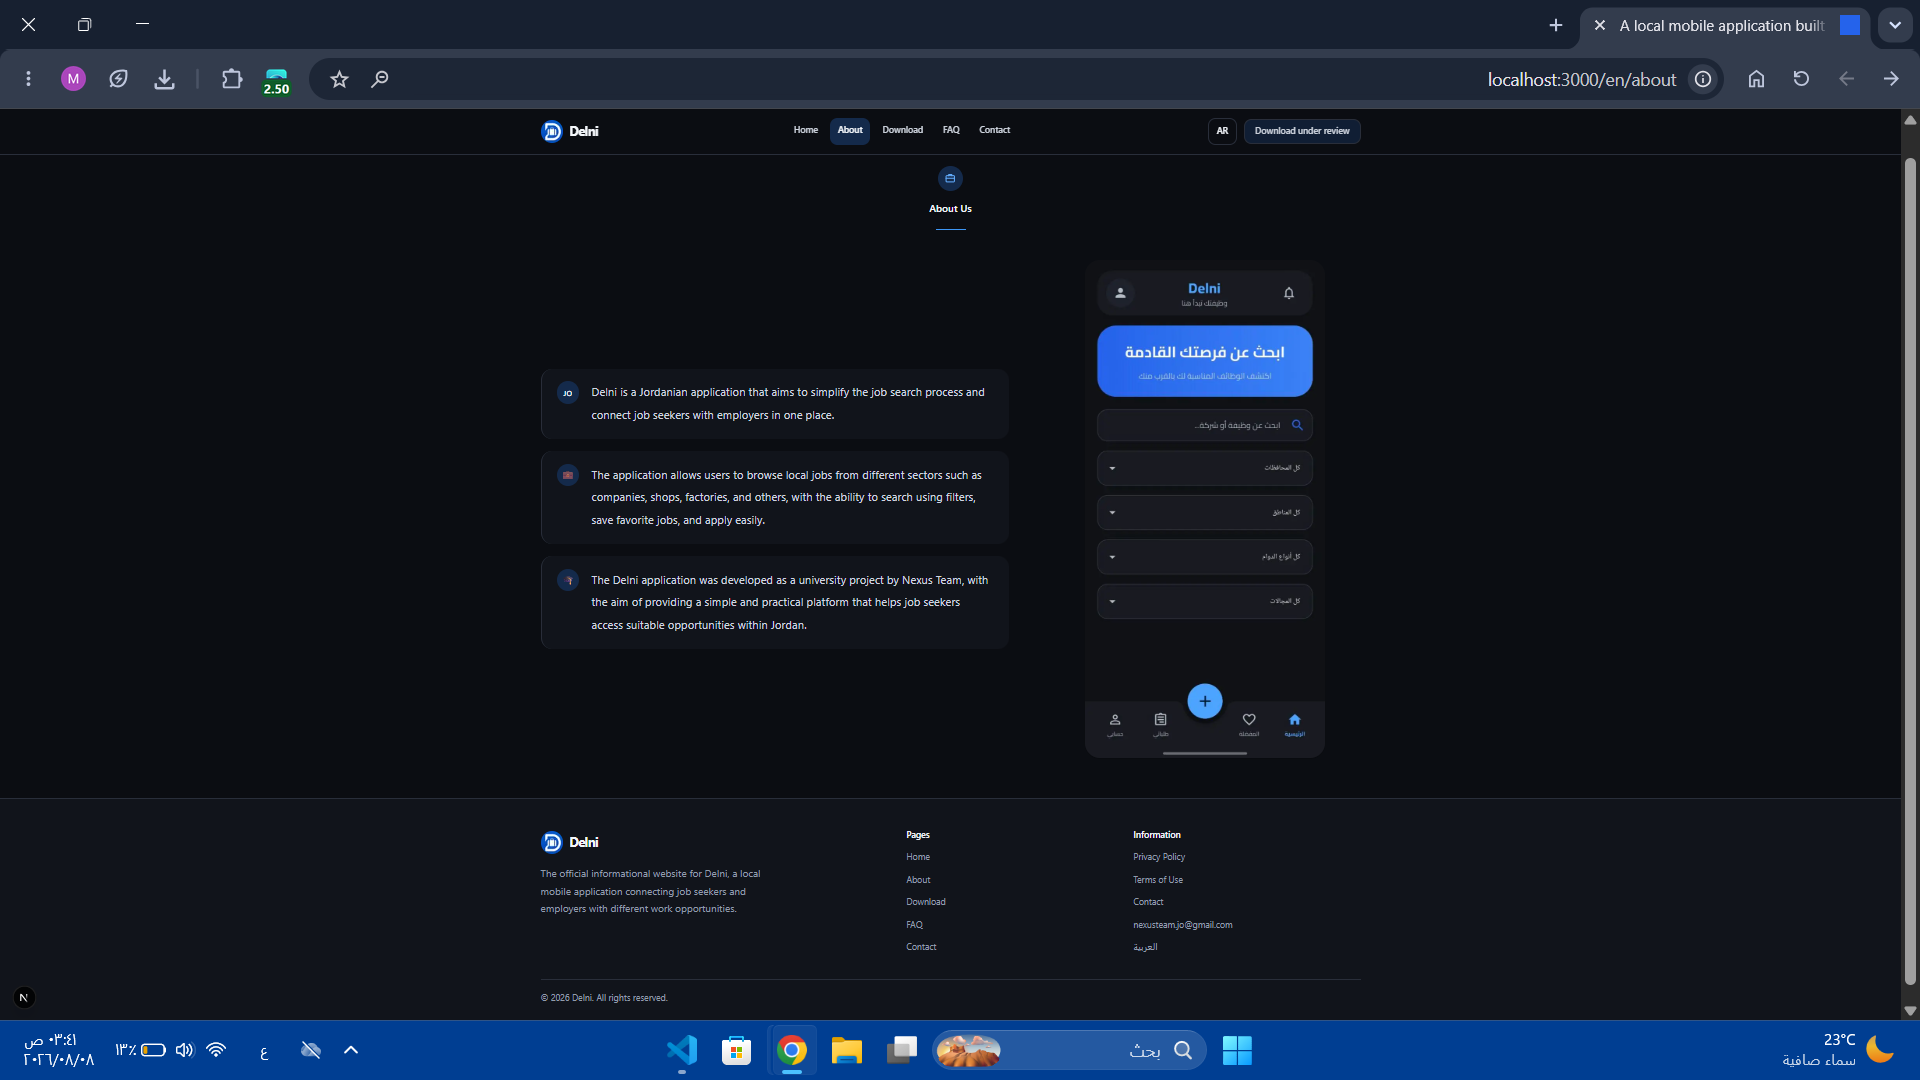Open the footer Home link
Image resolution: width=1920 pixels, height=1080 pixels.
[x=918, y=857]
